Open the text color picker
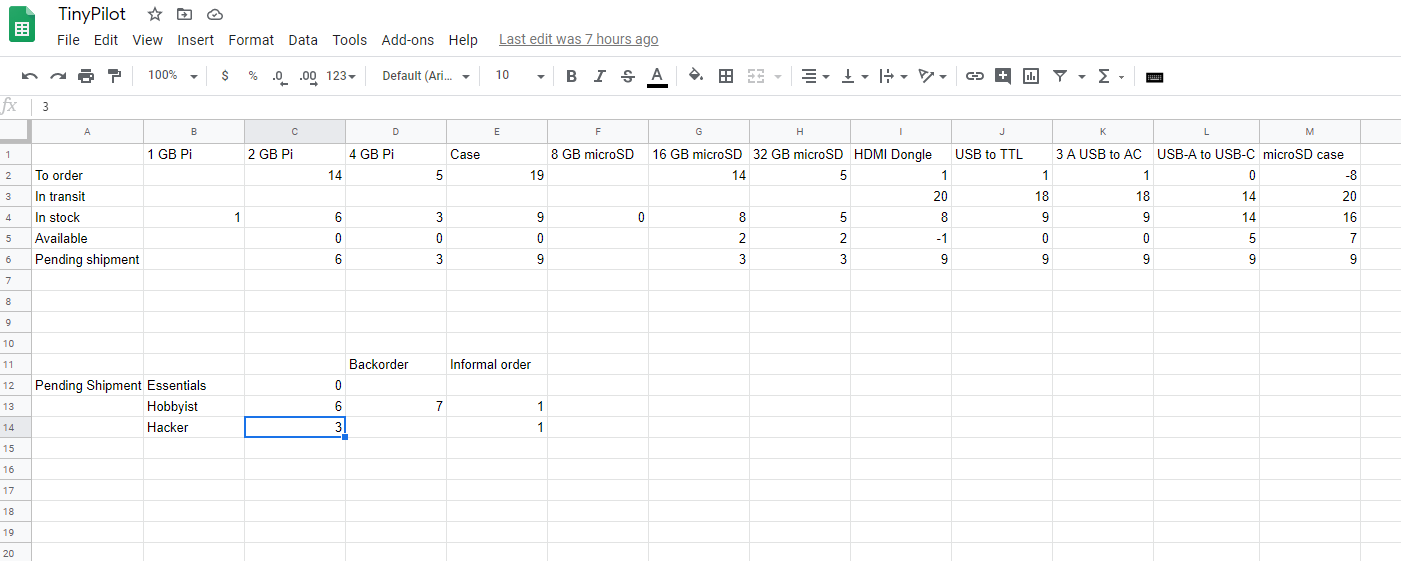 click(x=657, y=76)
